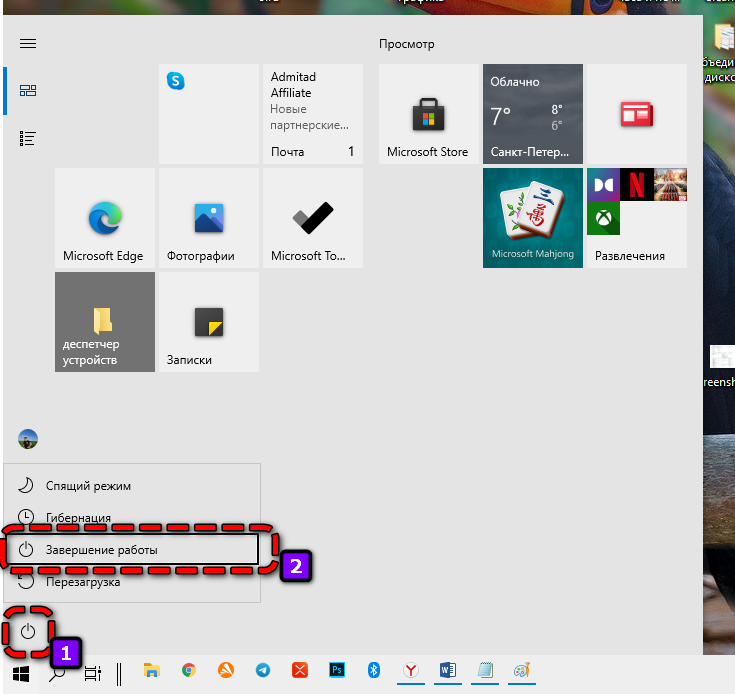Switch to Microsoft Word on the taskbar

click(448, 671)
